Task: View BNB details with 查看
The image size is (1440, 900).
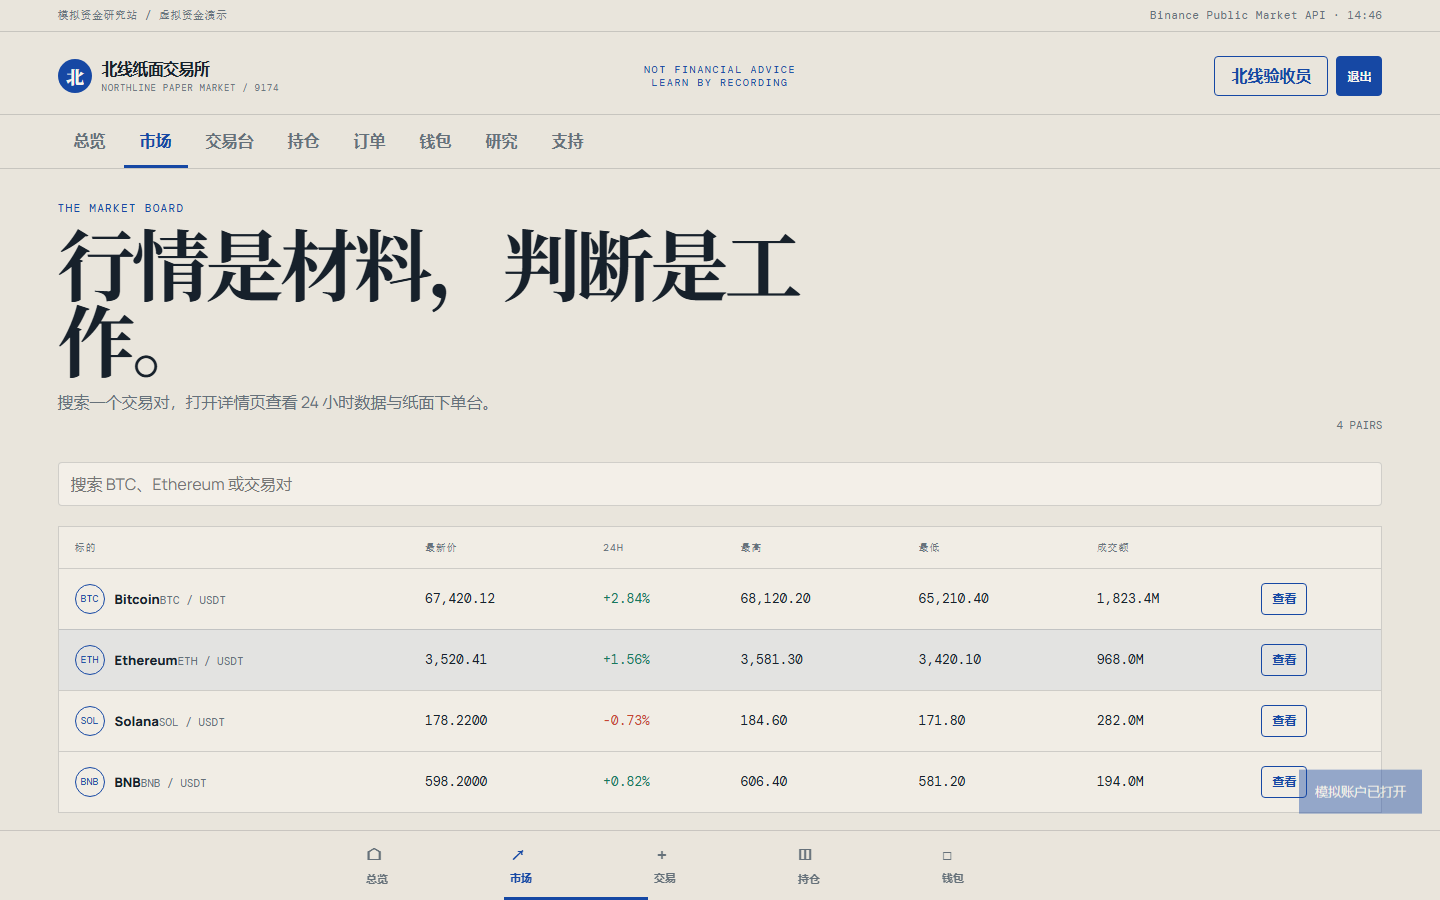Action: 1284,782
